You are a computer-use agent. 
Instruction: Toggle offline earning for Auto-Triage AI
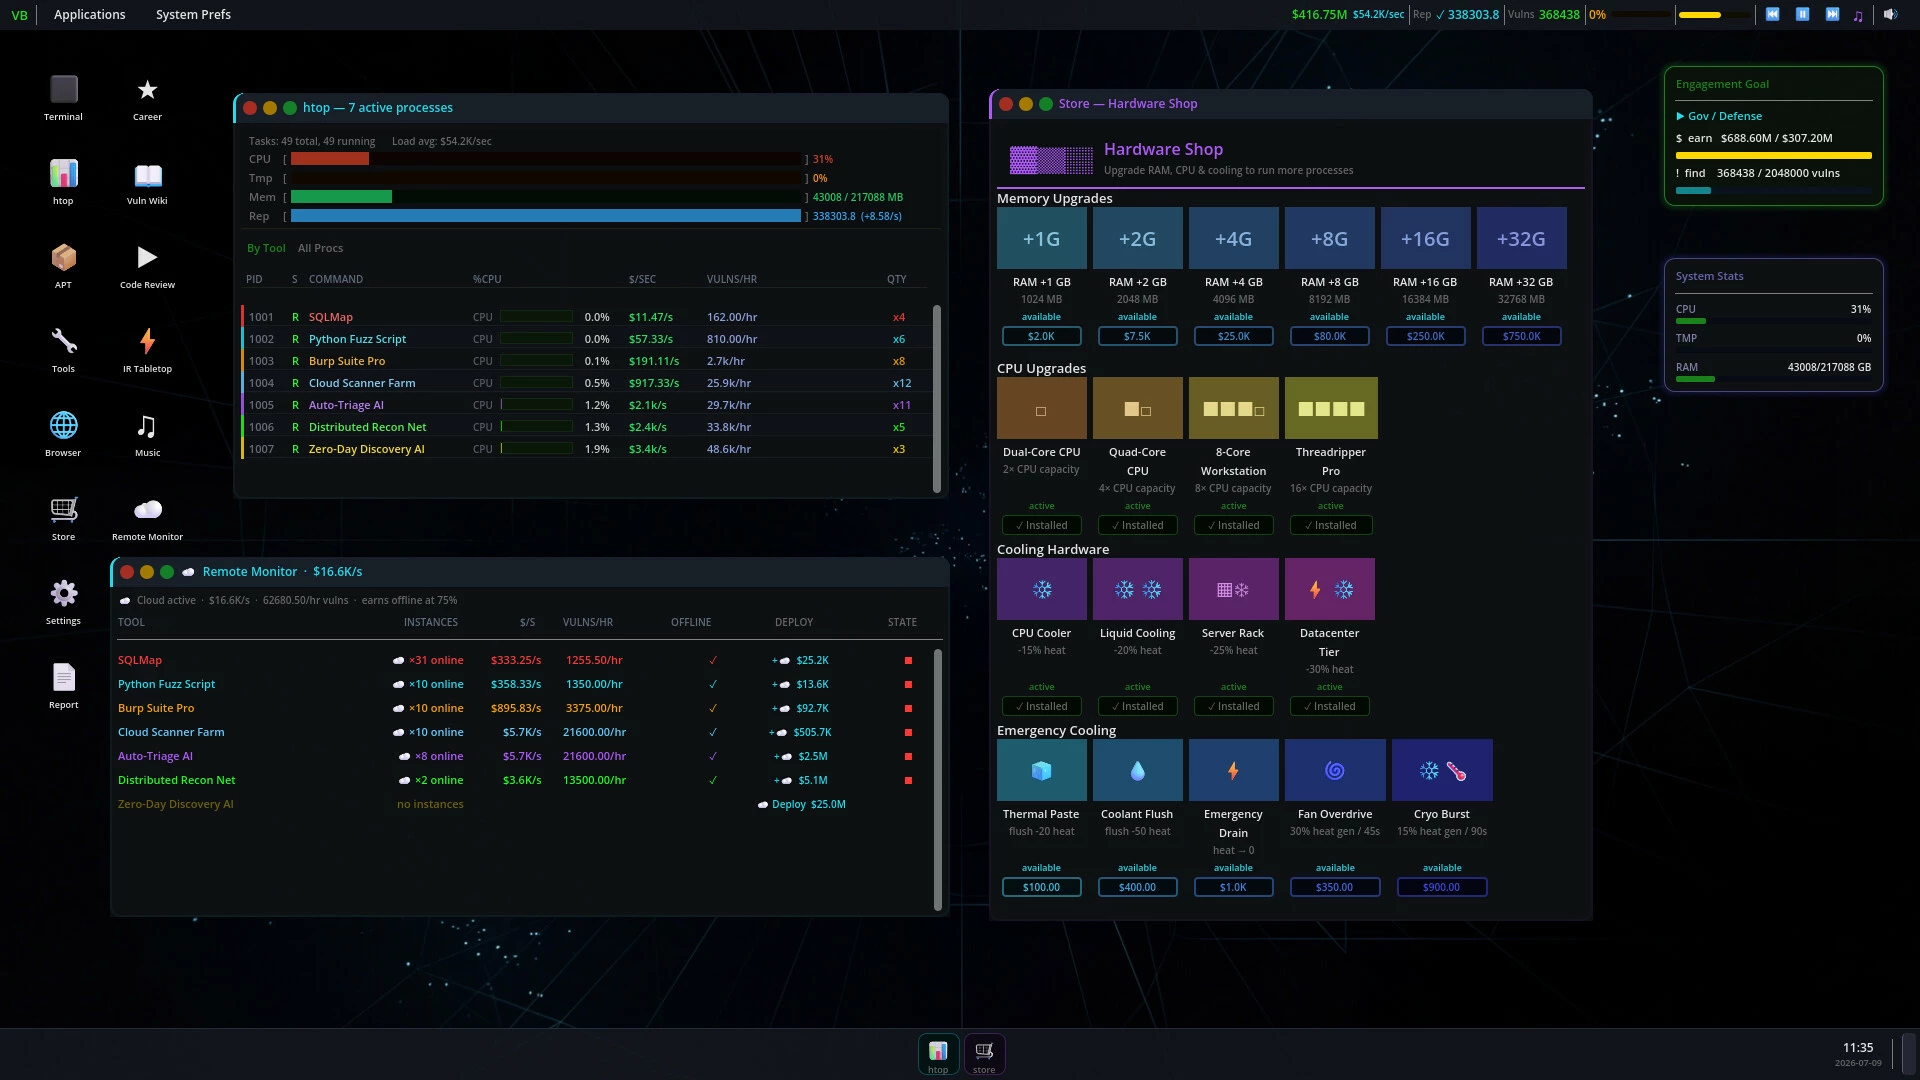coord(713,756)
